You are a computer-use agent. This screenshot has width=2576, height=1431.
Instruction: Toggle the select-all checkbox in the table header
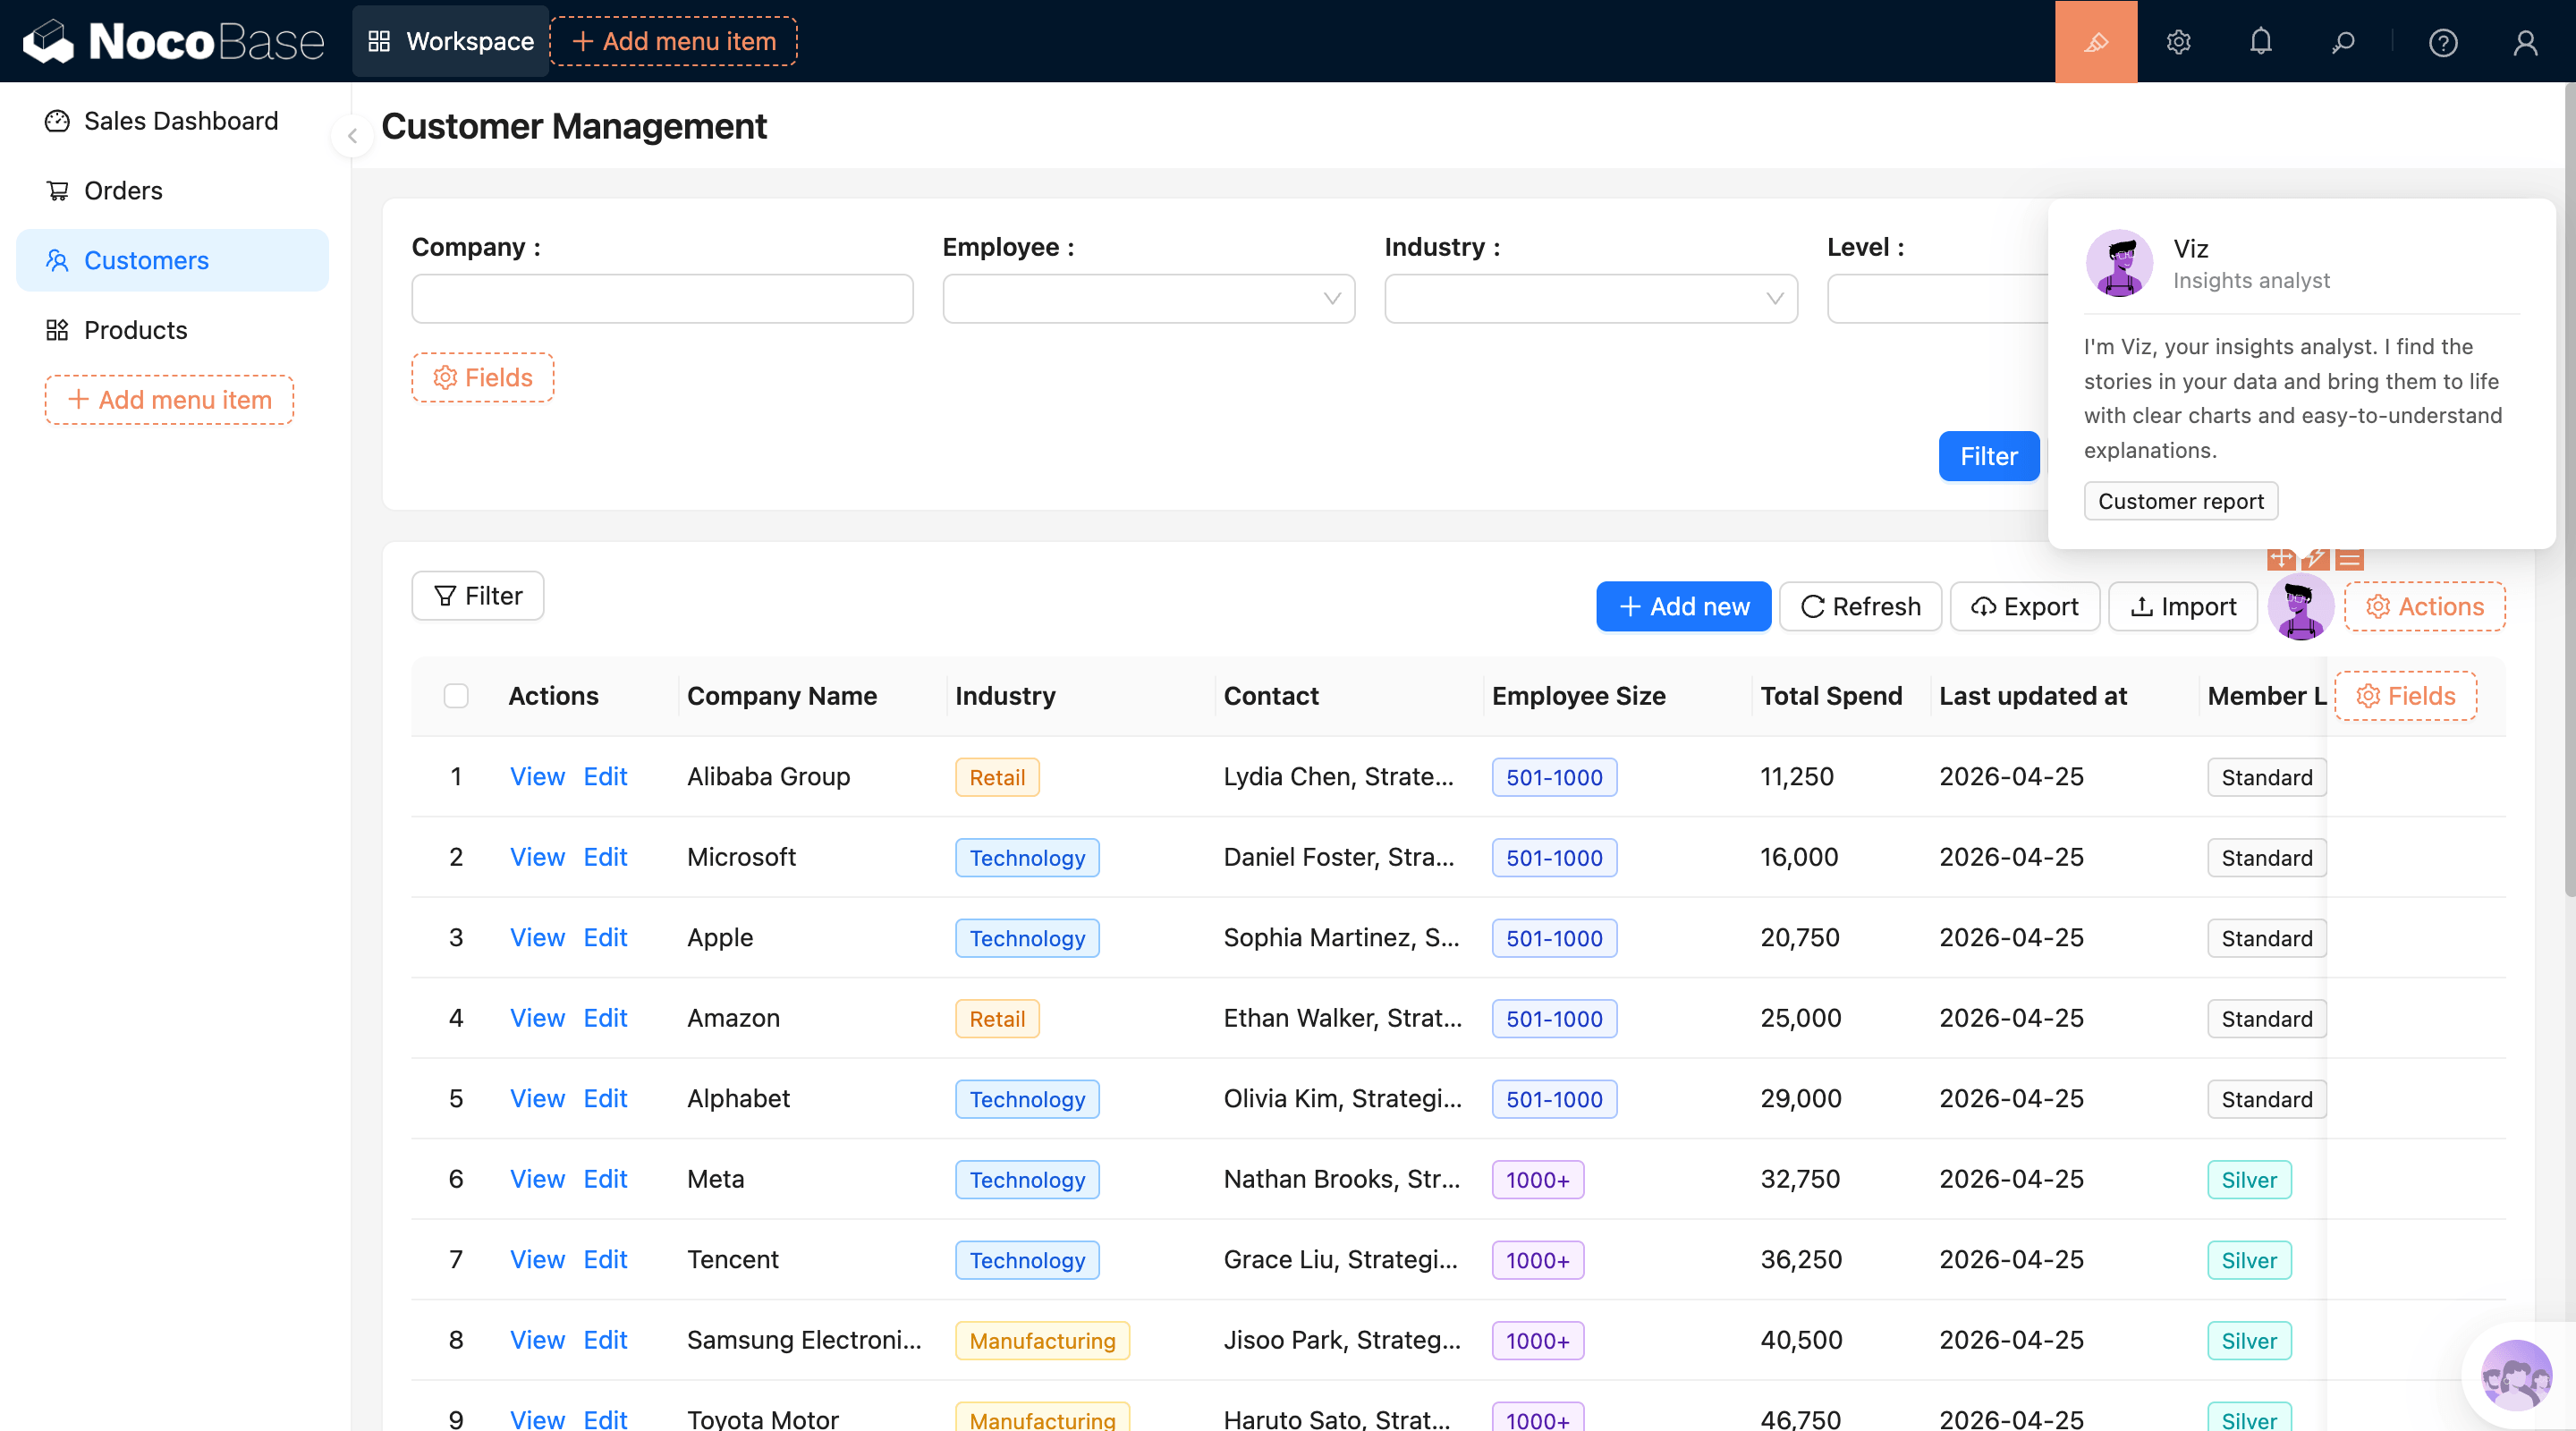click(x=456, y=696)
